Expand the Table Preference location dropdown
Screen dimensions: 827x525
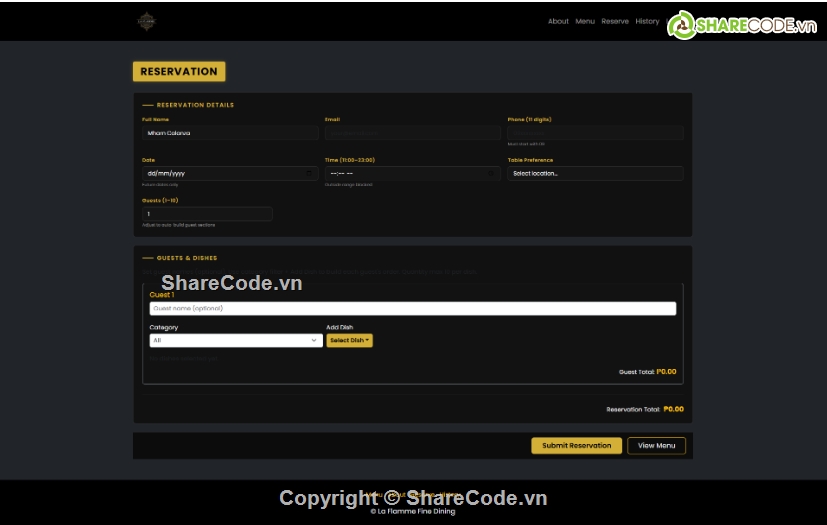pyautogui.click(x=595, y=173)
